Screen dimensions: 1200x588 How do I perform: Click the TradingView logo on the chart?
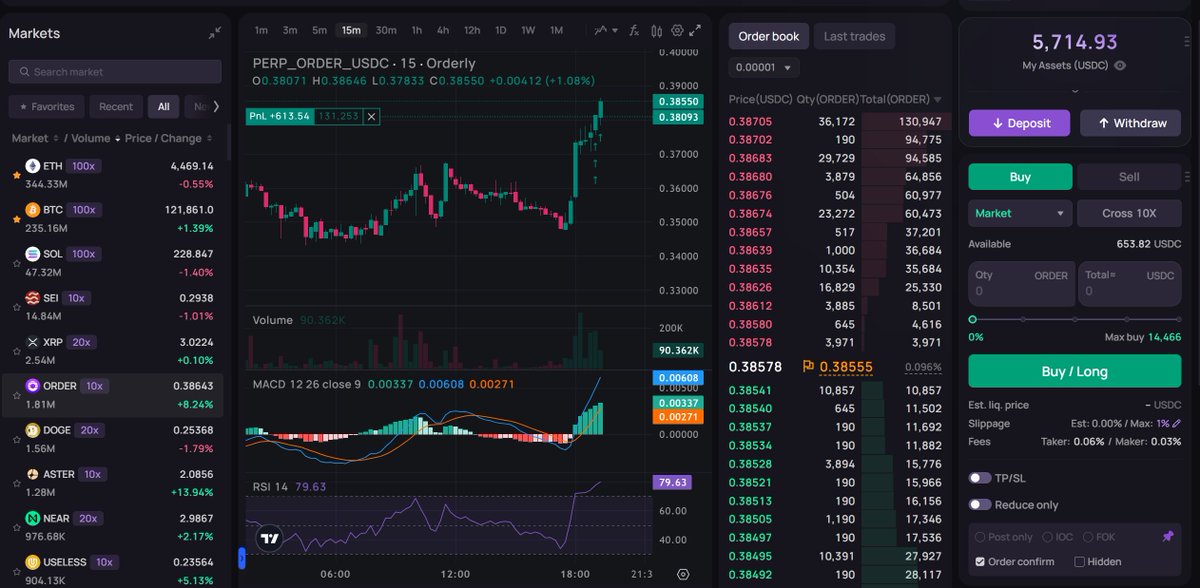(268, 537)
